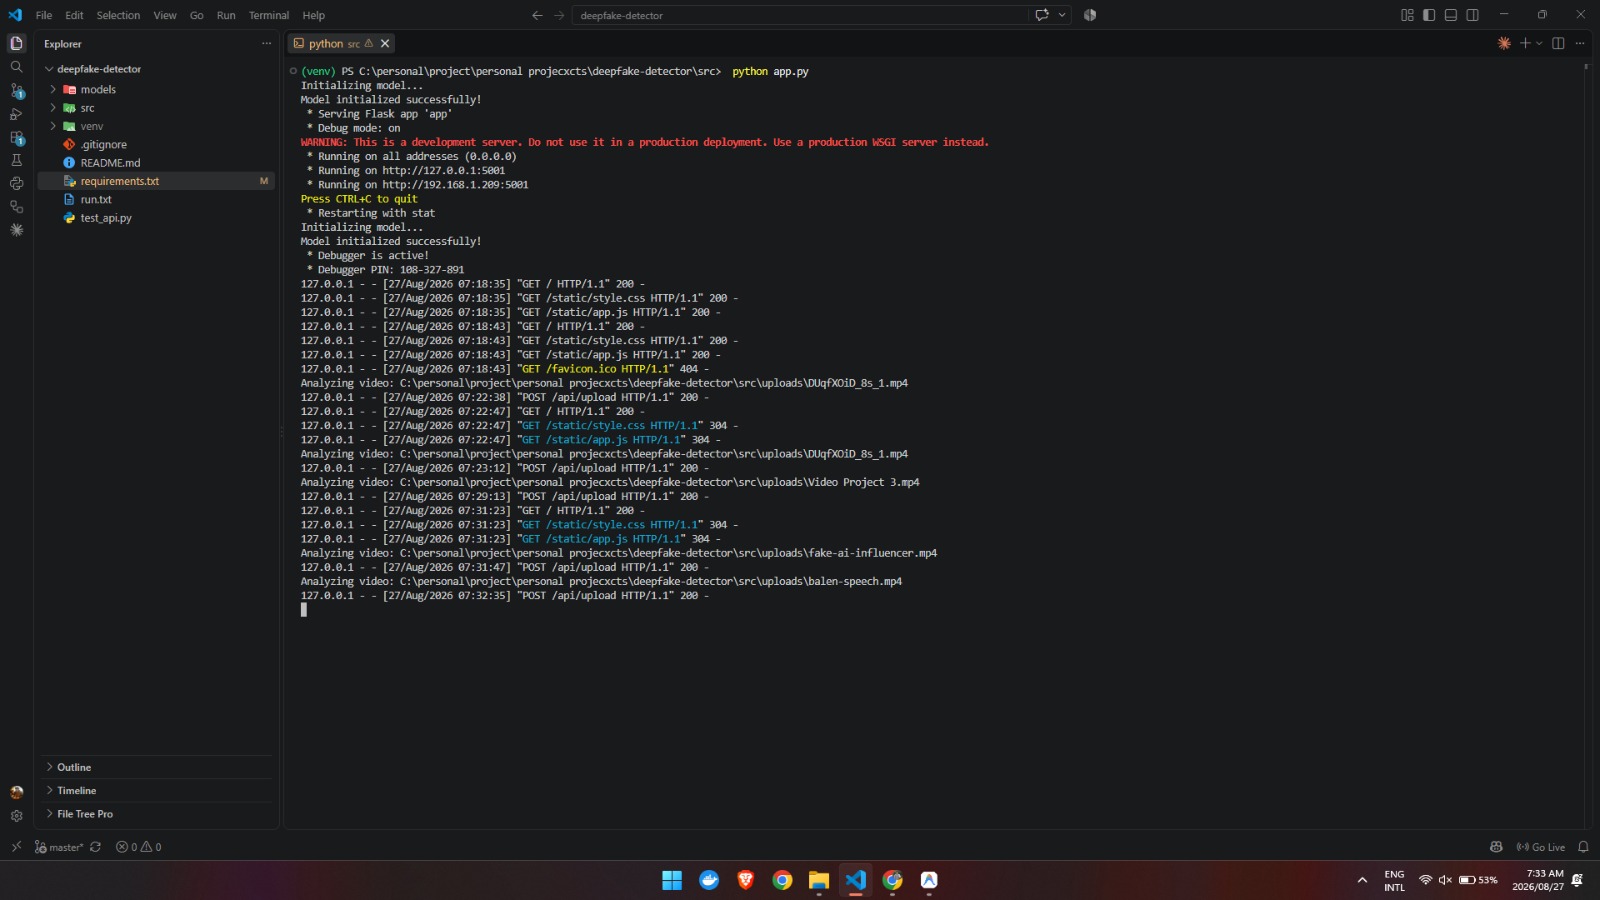Open the Claude spark icon in activity bar

(x=16, y=229)
